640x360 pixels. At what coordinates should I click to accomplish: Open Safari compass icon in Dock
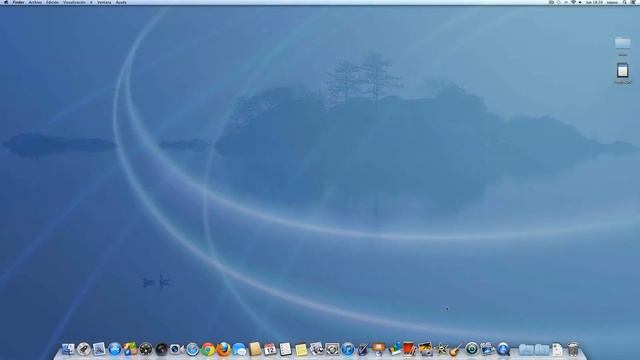(x=192, y=349)
